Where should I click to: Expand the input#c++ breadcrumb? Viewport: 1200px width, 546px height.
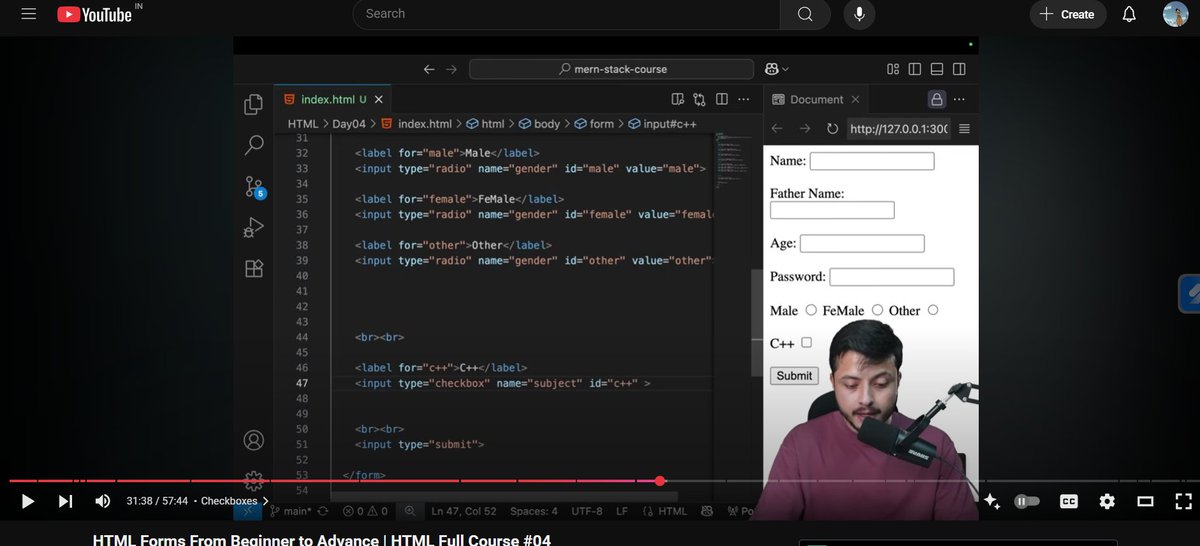(x=662, y=124)
